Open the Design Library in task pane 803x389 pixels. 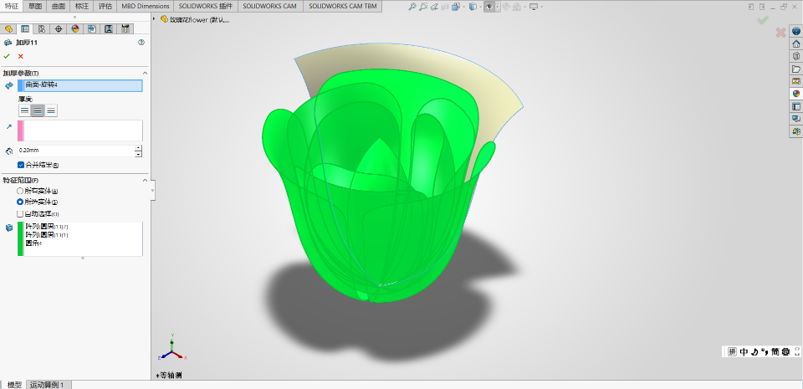click(796, 56)
